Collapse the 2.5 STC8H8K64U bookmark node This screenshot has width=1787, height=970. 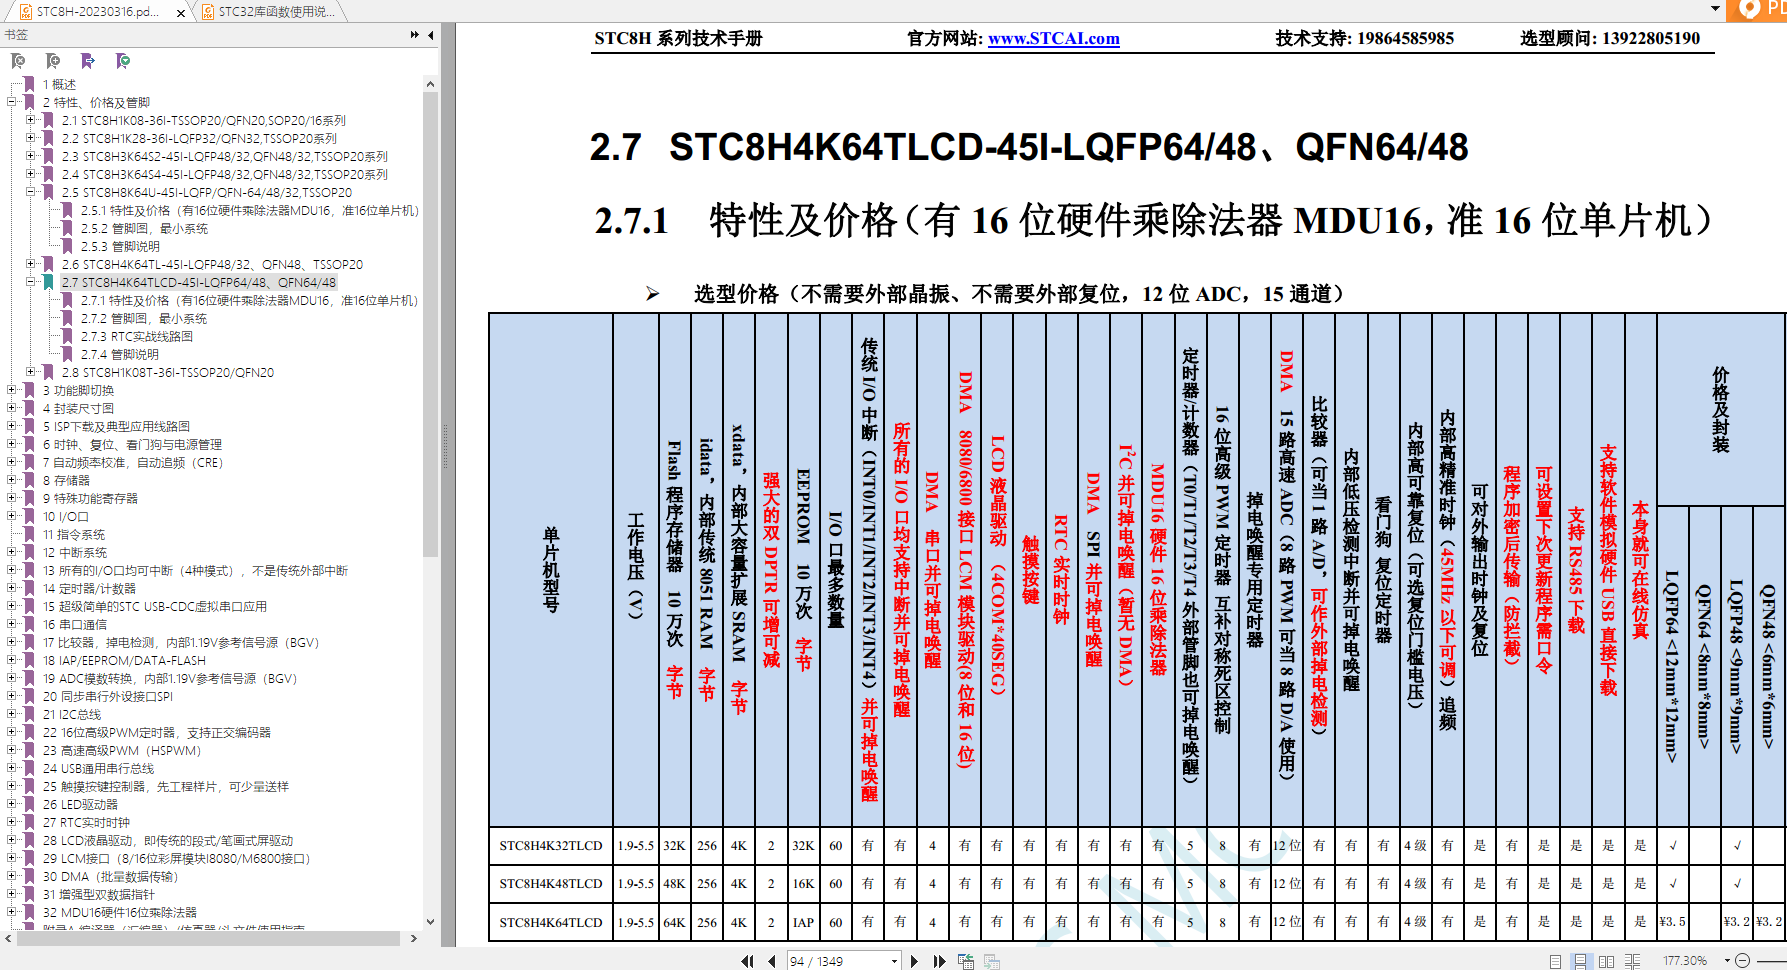pos(31,192)
